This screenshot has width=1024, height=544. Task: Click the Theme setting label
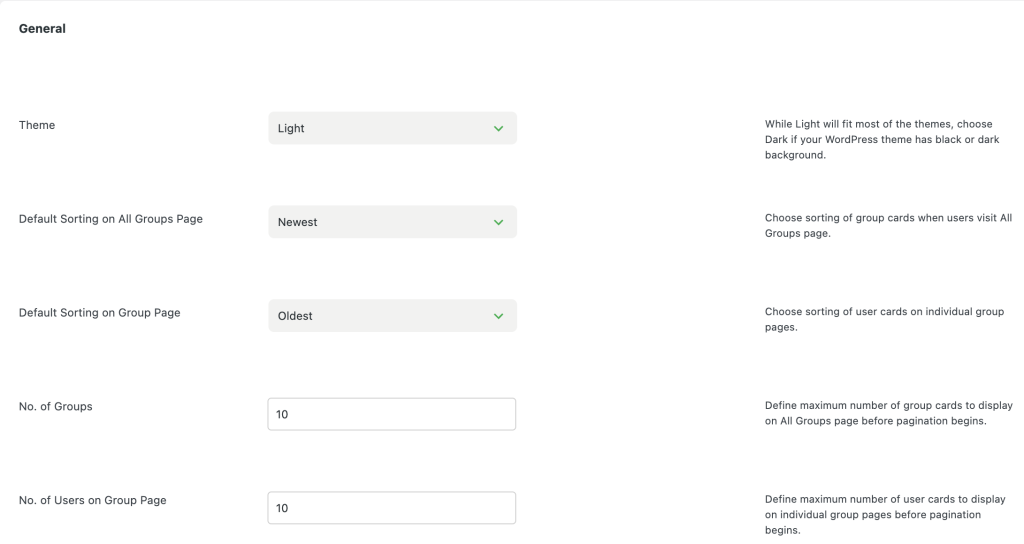pyautogui.click(x=37, y=125)
